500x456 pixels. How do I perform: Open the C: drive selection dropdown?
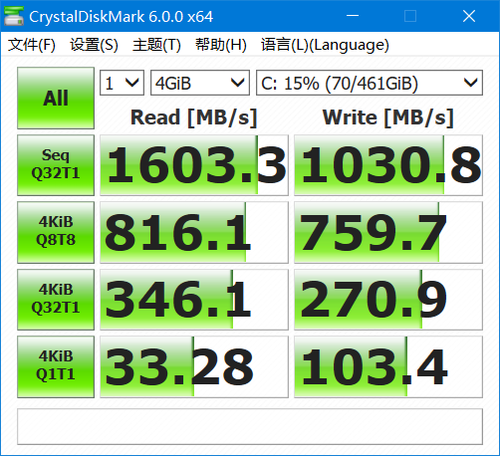pyautogui.click(x=369, y=83)
